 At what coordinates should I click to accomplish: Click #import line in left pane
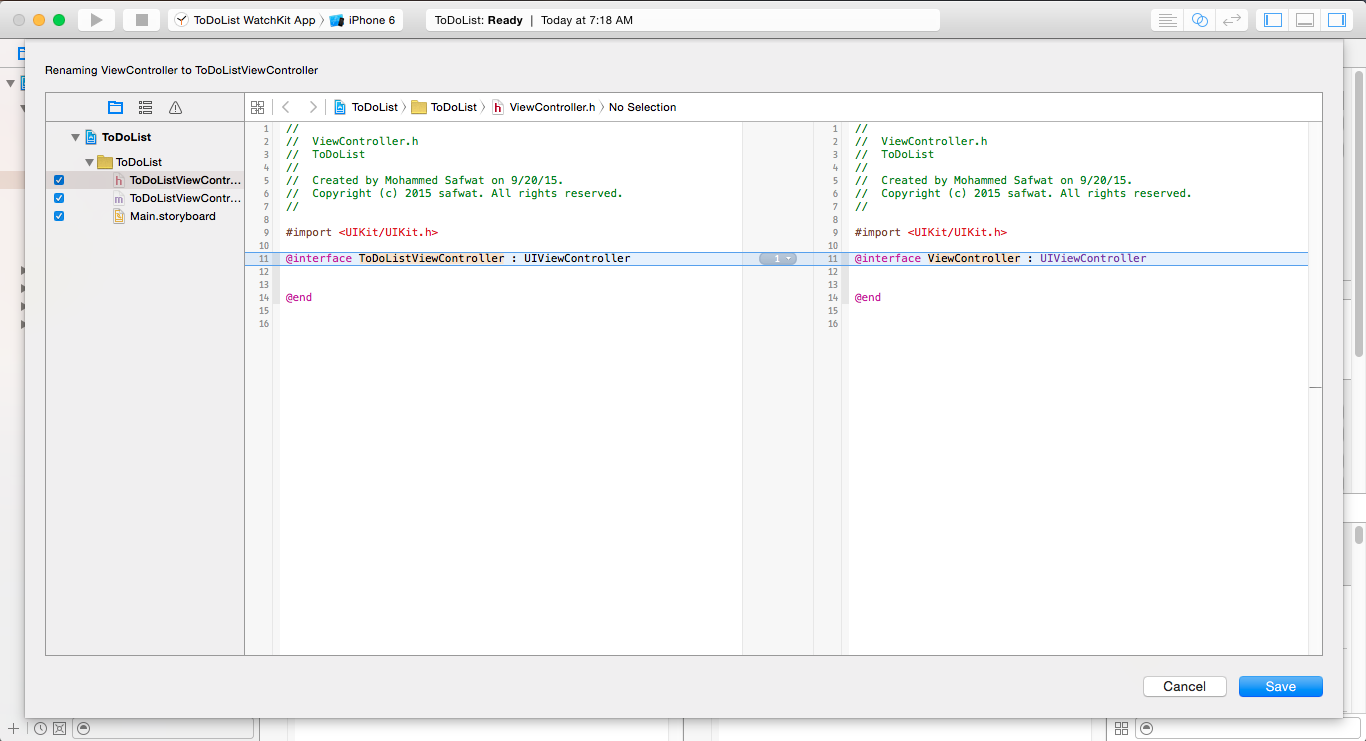coord(361,232)
